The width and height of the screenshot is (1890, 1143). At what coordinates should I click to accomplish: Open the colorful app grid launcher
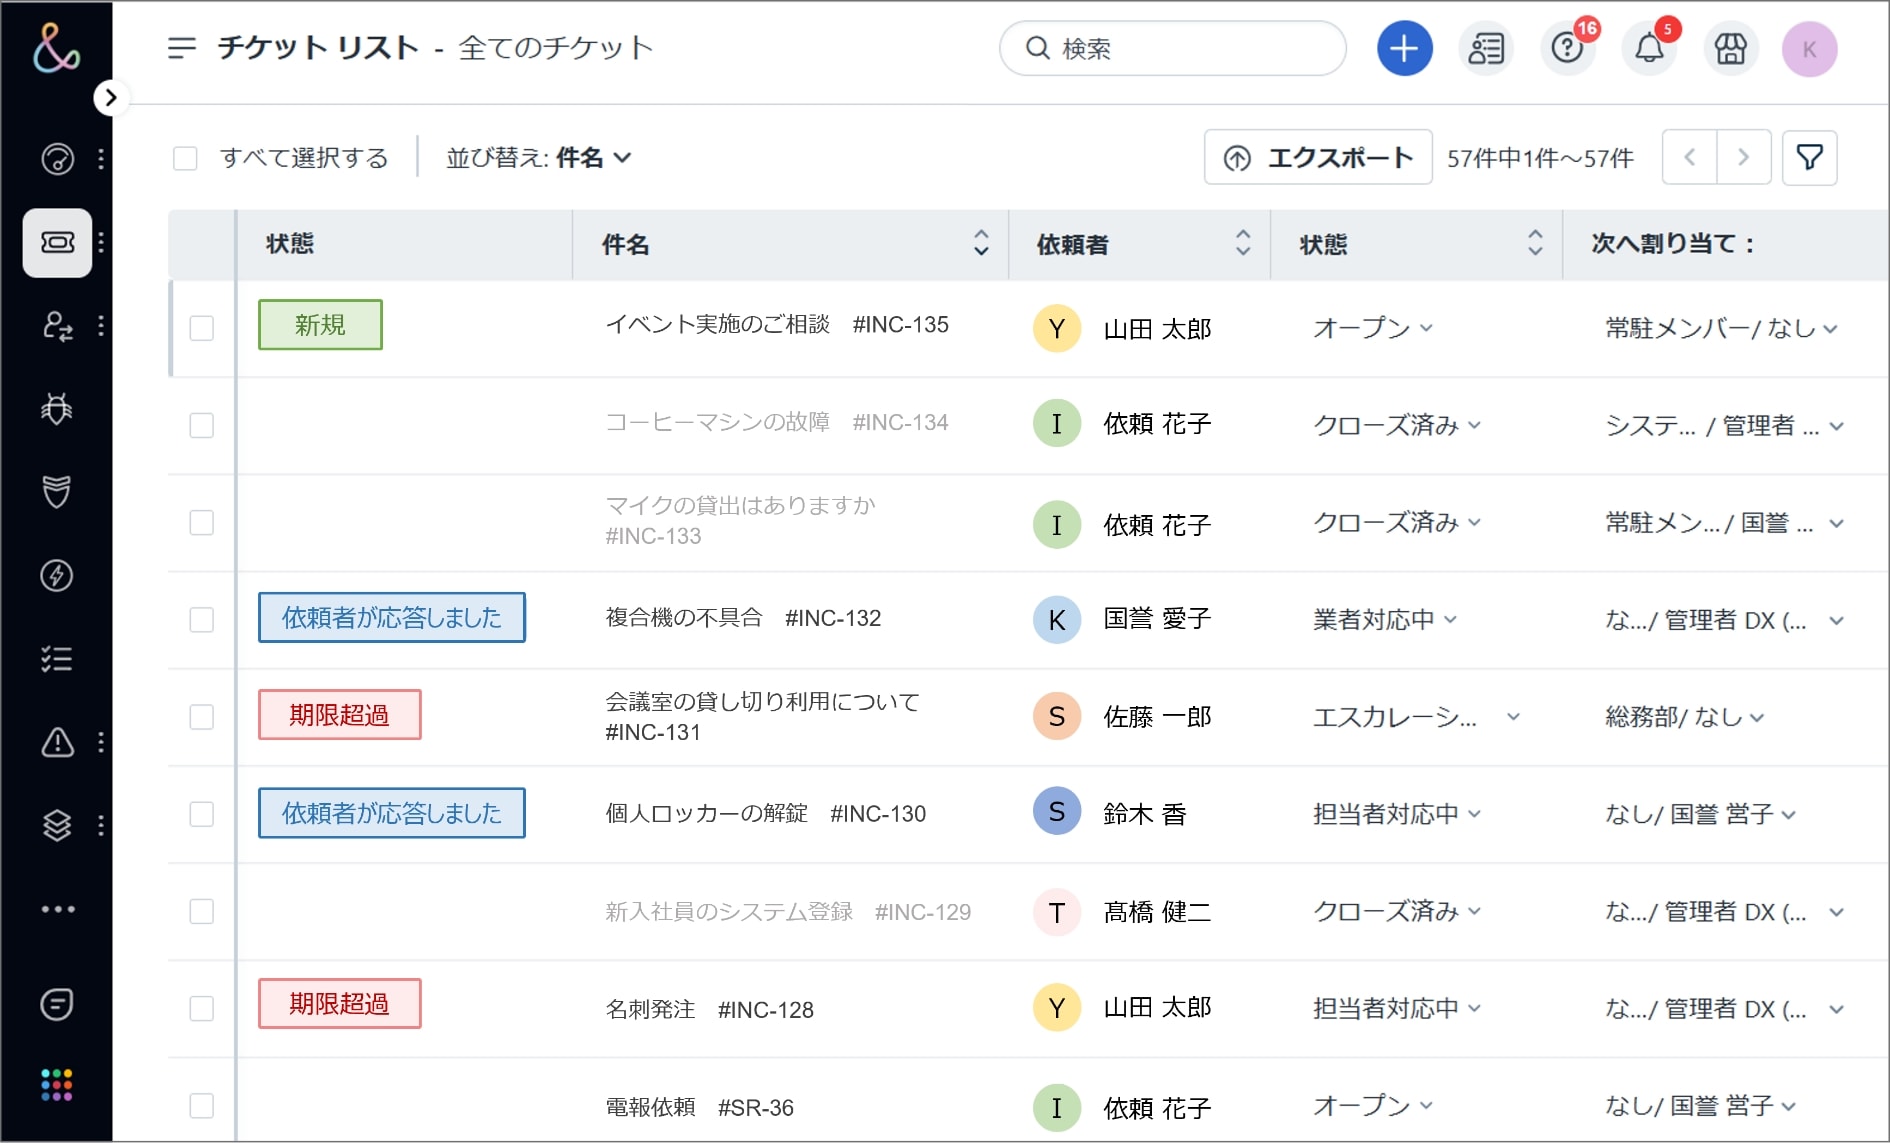57,1084
